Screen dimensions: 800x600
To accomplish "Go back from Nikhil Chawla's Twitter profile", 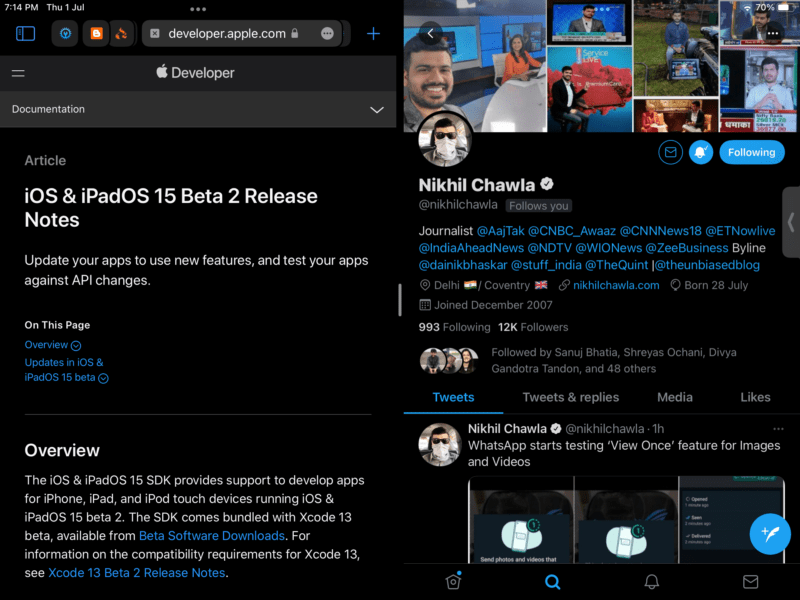I will click(x=431, y=34).
